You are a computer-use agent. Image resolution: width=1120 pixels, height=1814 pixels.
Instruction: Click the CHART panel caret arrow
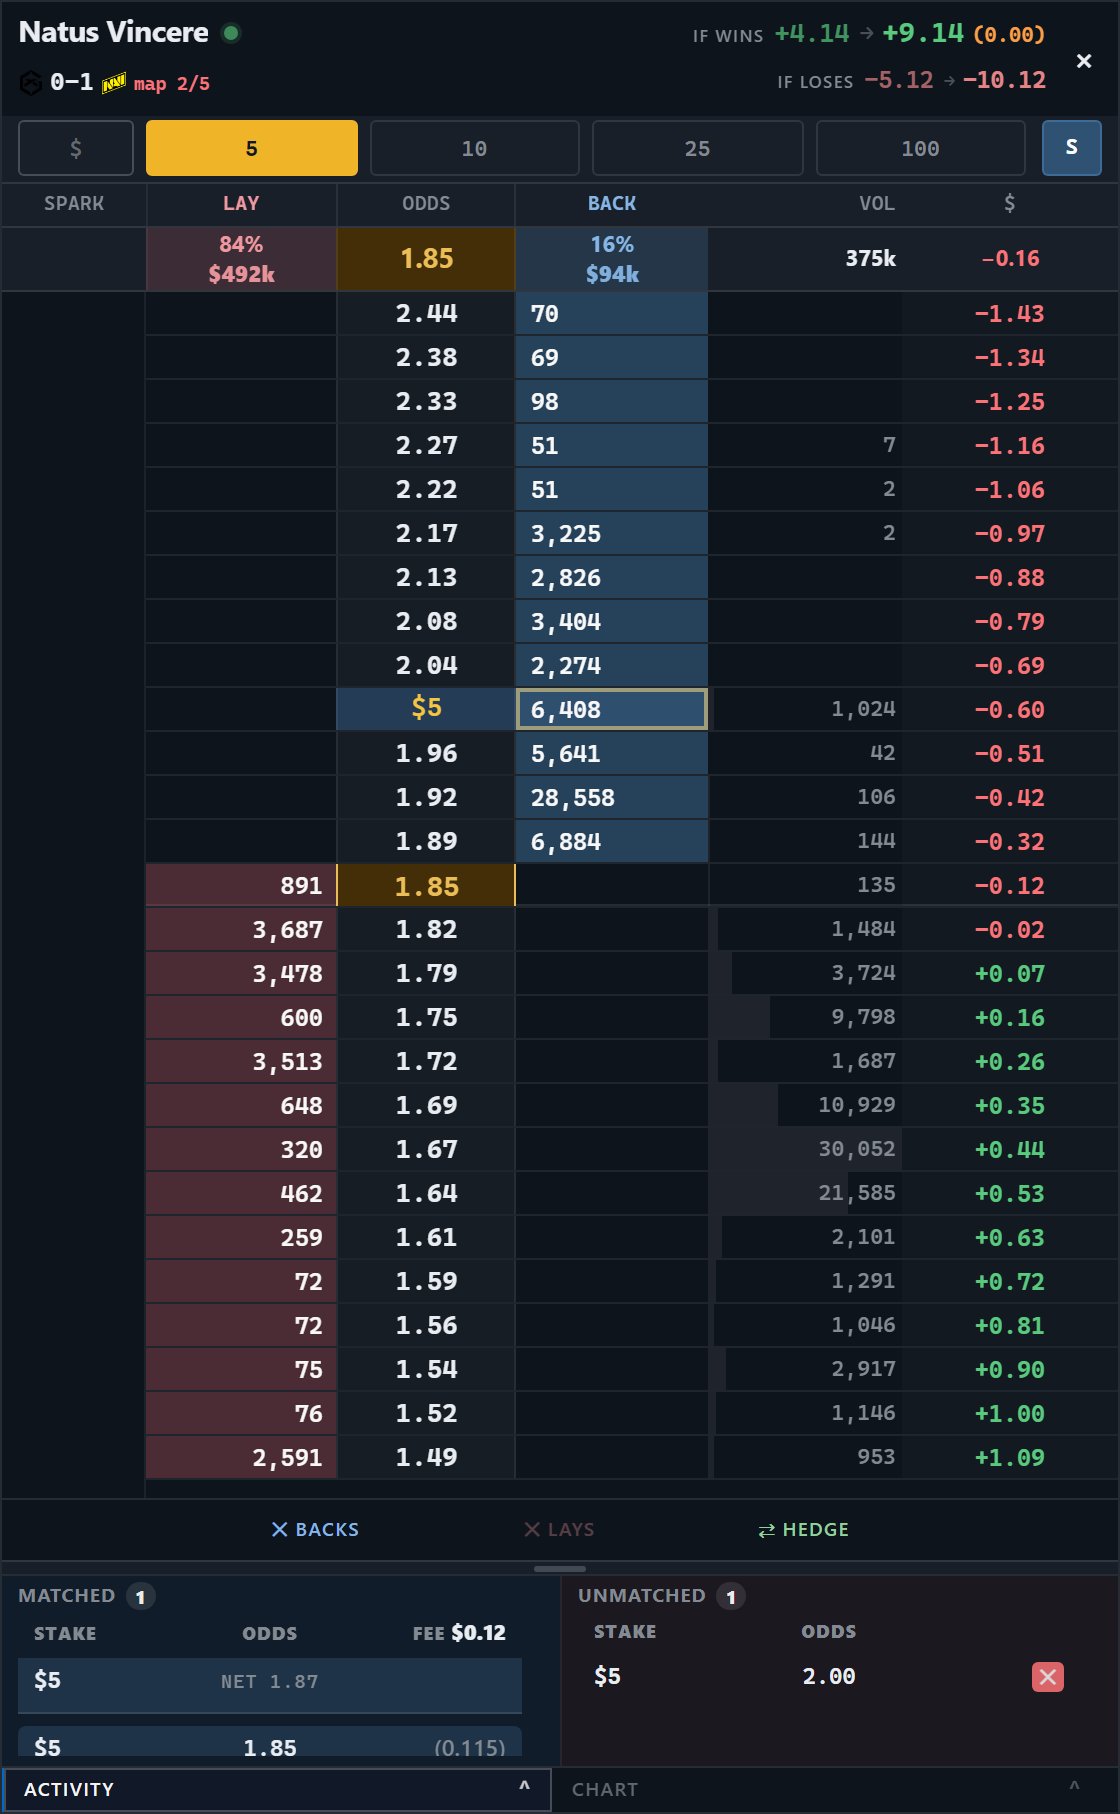[x=1074, y=1786]
